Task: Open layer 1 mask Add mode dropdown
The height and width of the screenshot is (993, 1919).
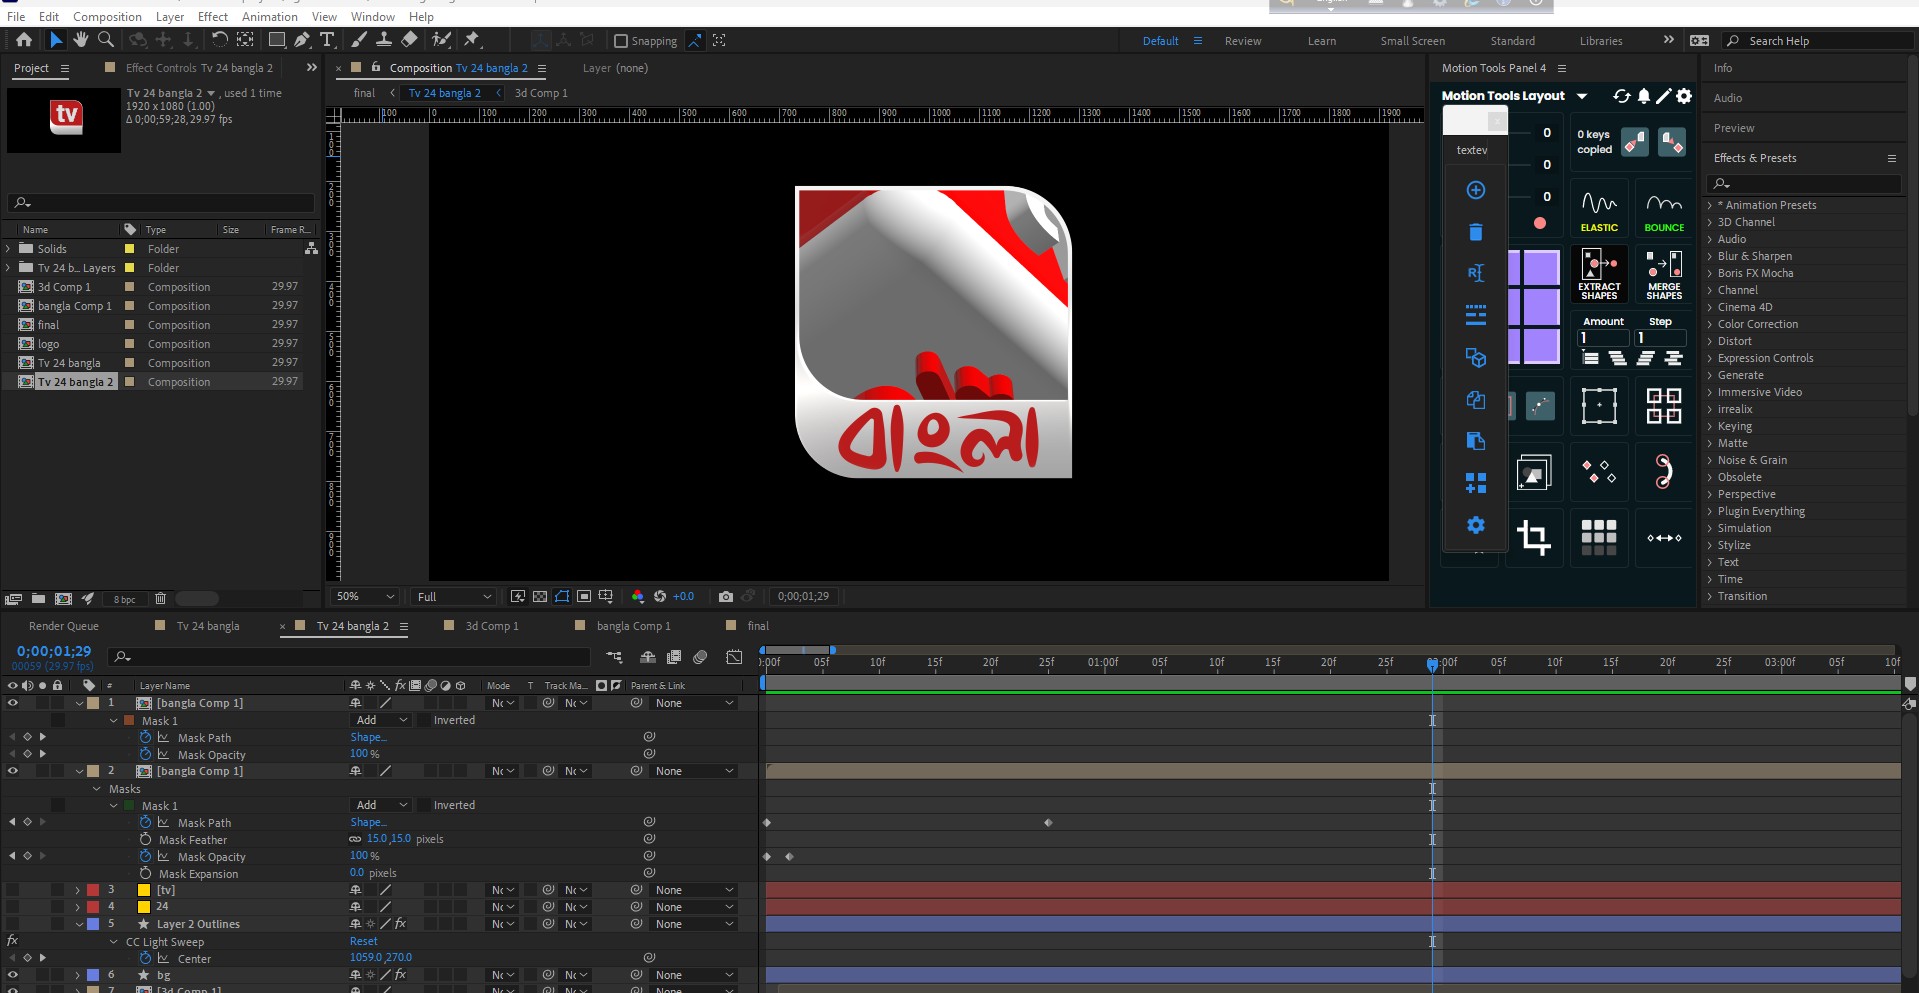Action: (382, 720)
